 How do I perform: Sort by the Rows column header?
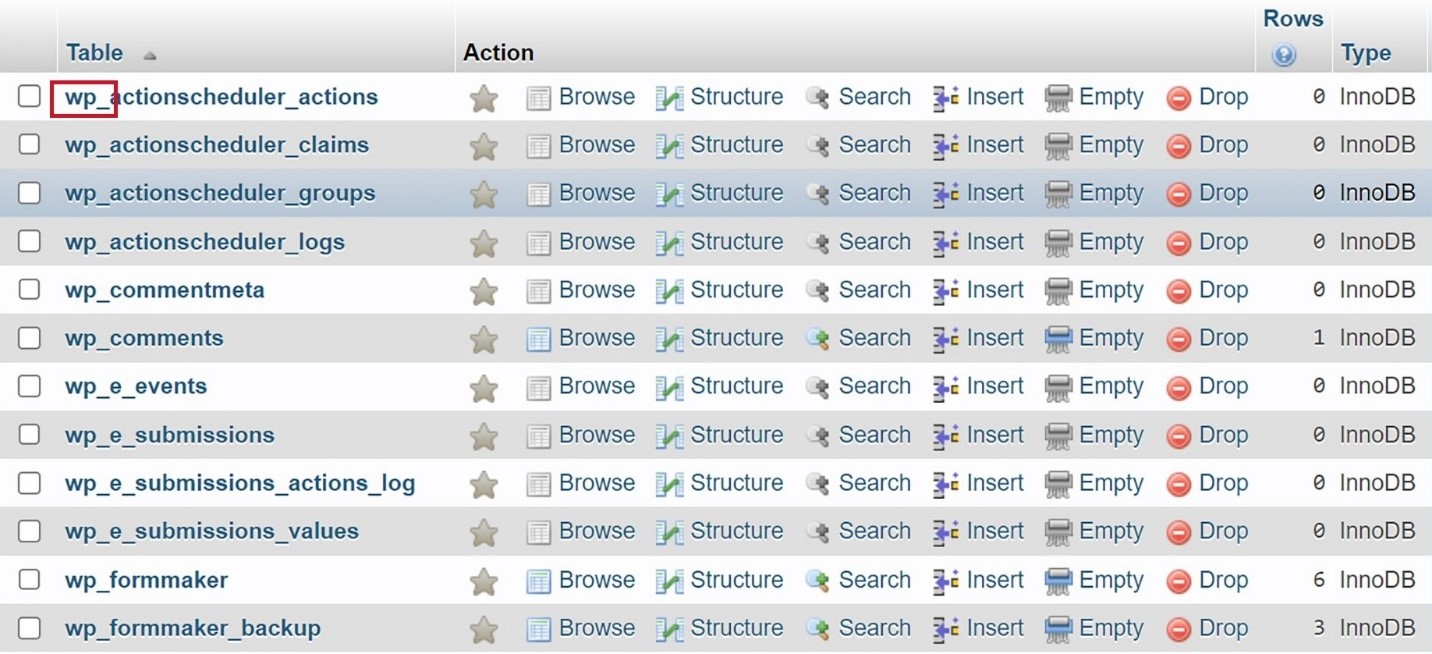tap(1293, 18)
